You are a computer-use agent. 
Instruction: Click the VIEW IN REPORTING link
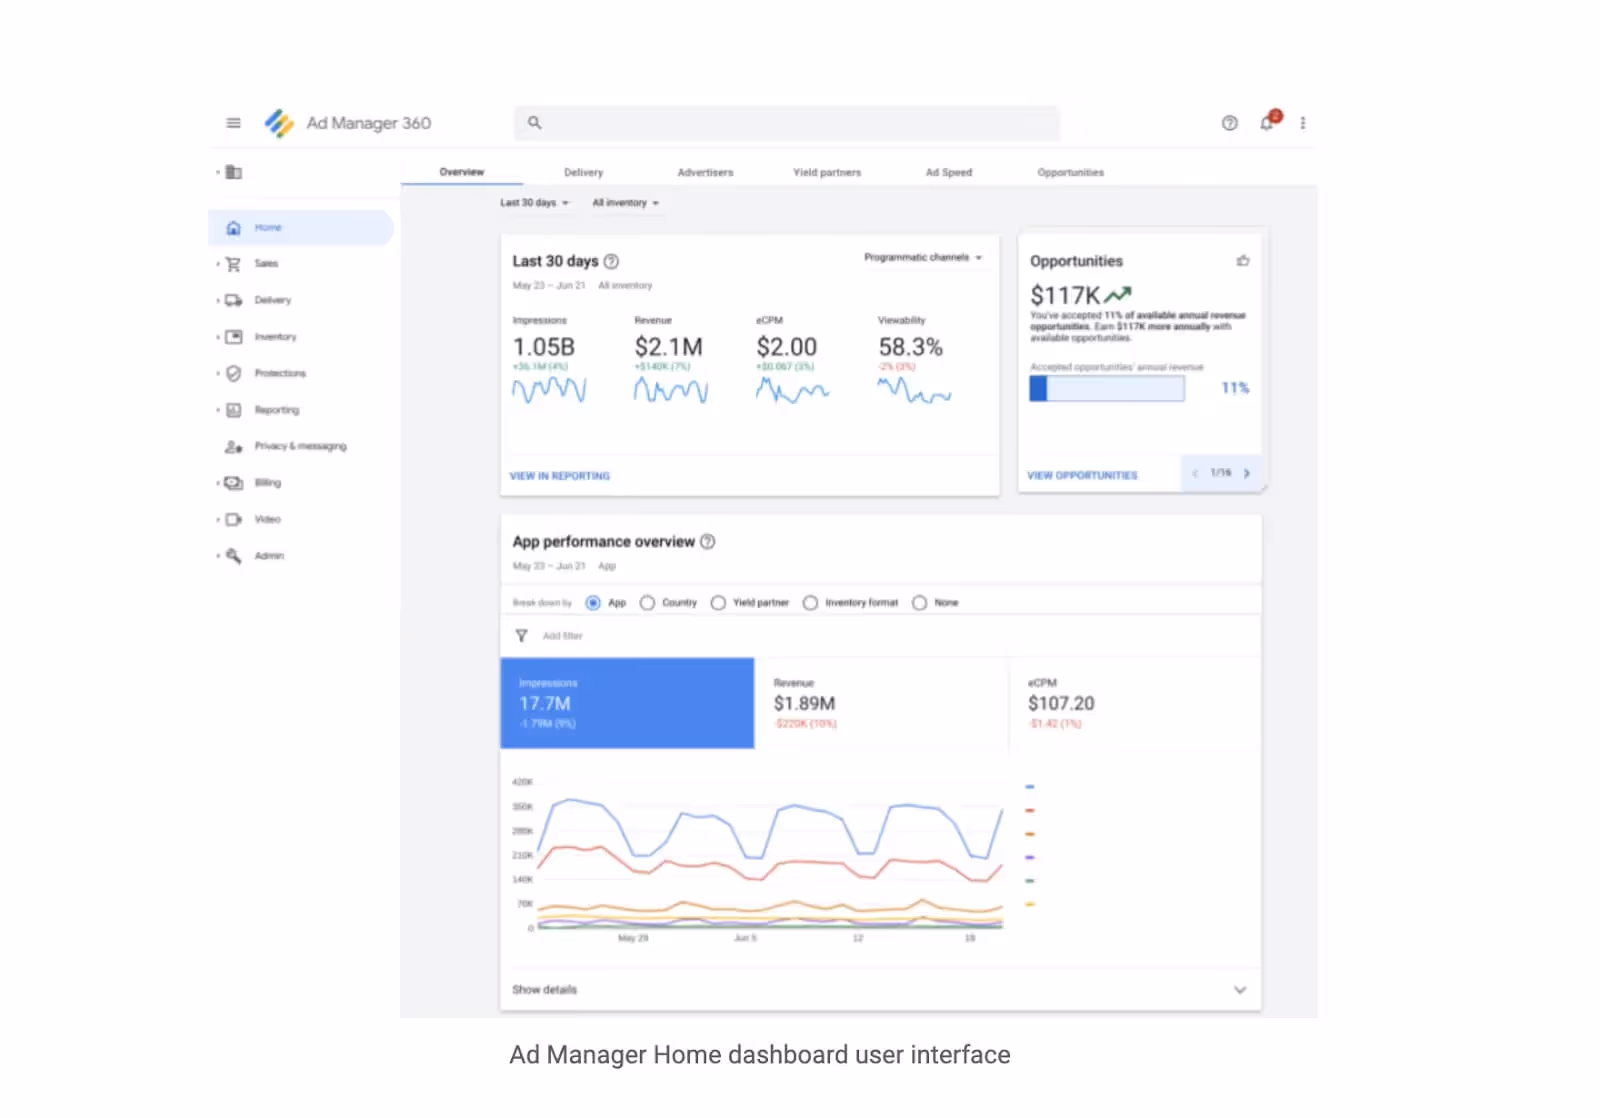click(559, 476)
